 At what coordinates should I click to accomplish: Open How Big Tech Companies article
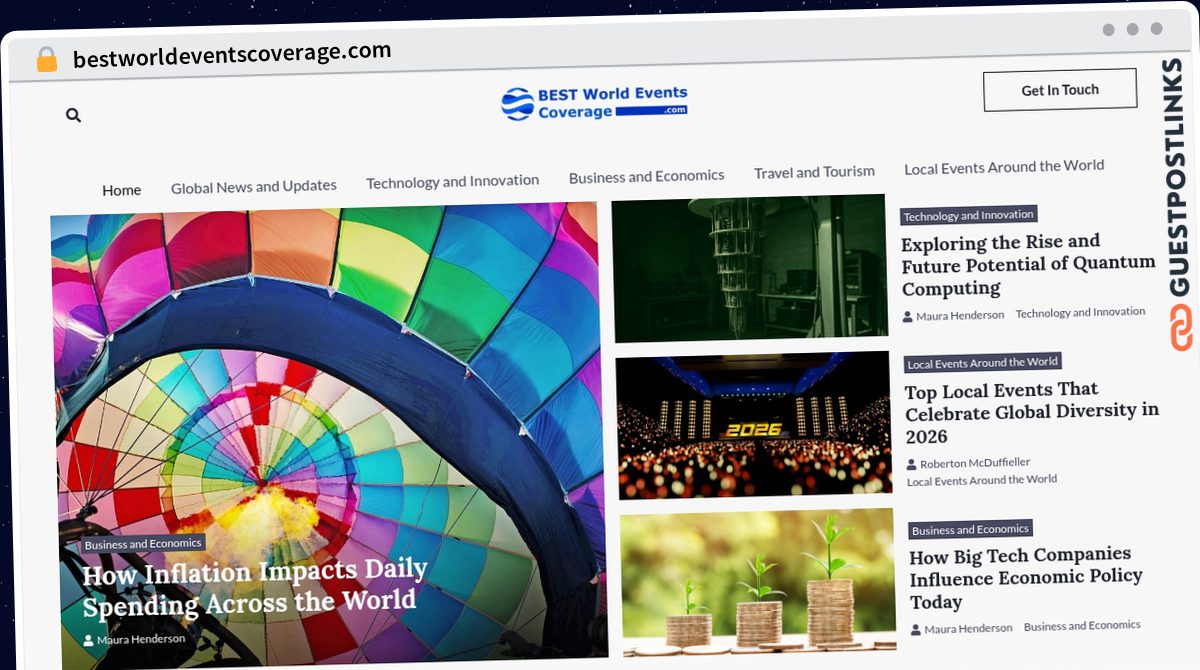coord(1025,578)
